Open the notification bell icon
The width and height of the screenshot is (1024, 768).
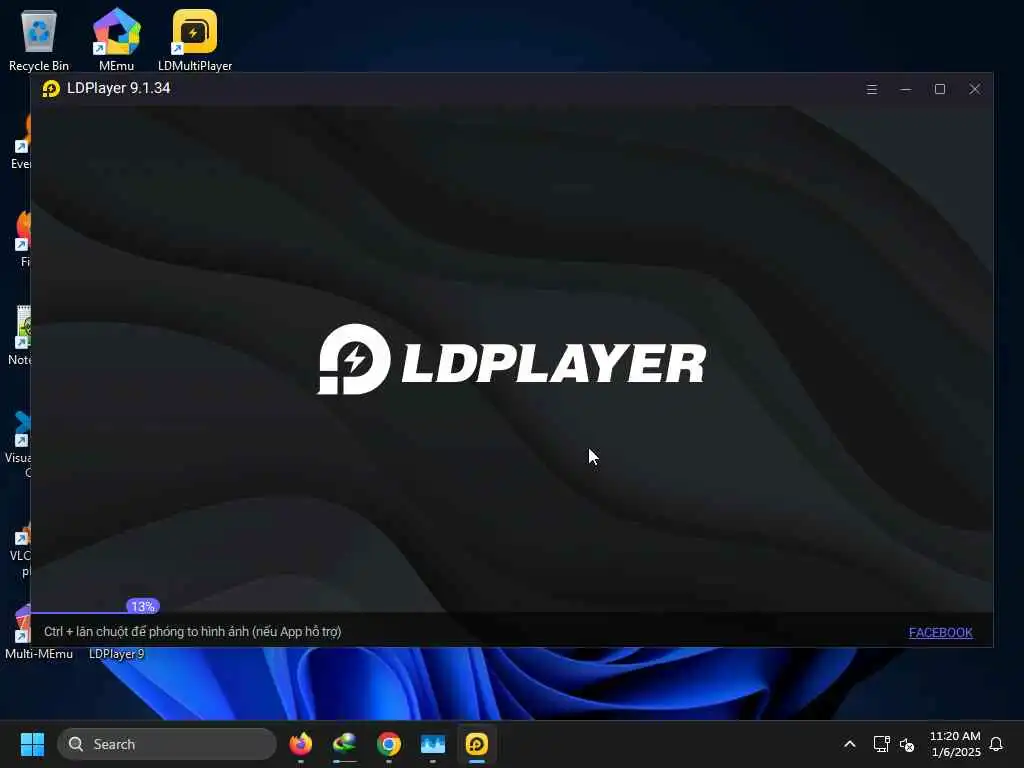(x=996, y=744)
